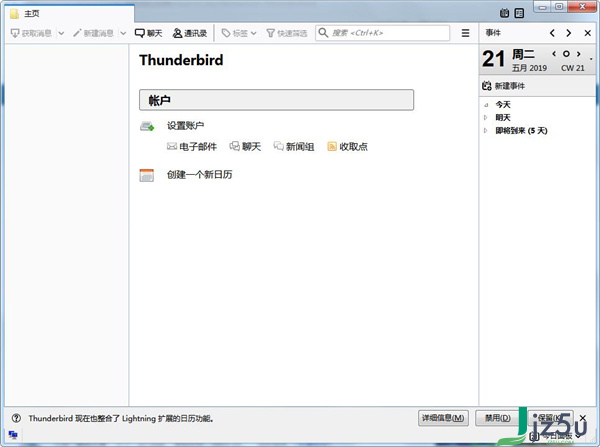Click 详细信息(M) button in notification bar
Image resolution: width=600 pixels, height=447 pixels.
click(443, 418)
